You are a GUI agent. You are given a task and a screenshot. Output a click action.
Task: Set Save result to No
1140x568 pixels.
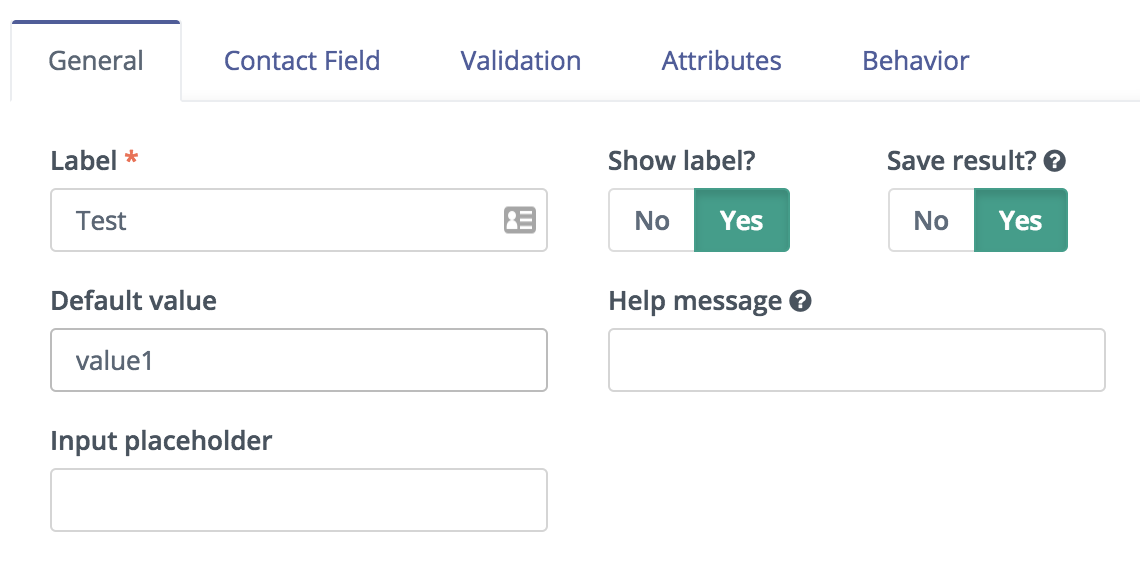[x=931, y=220]
